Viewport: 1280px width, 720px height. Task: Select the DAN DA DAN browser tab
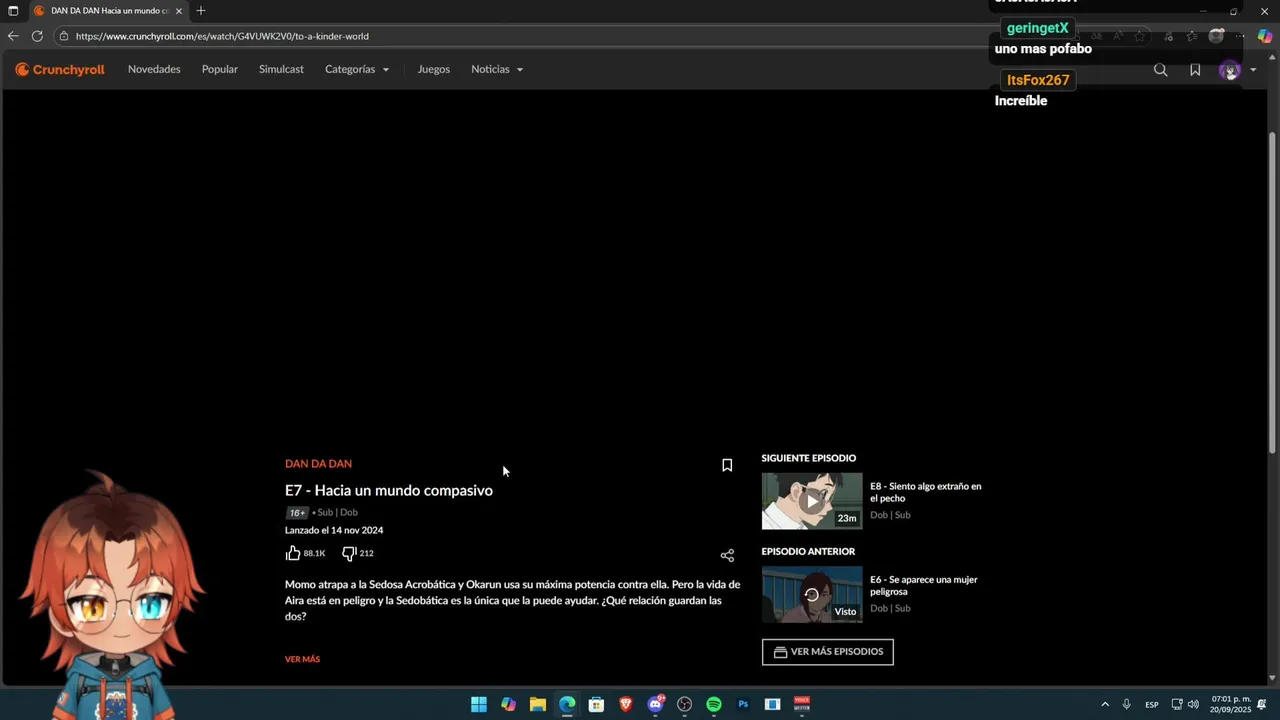[x=108, y=11]
